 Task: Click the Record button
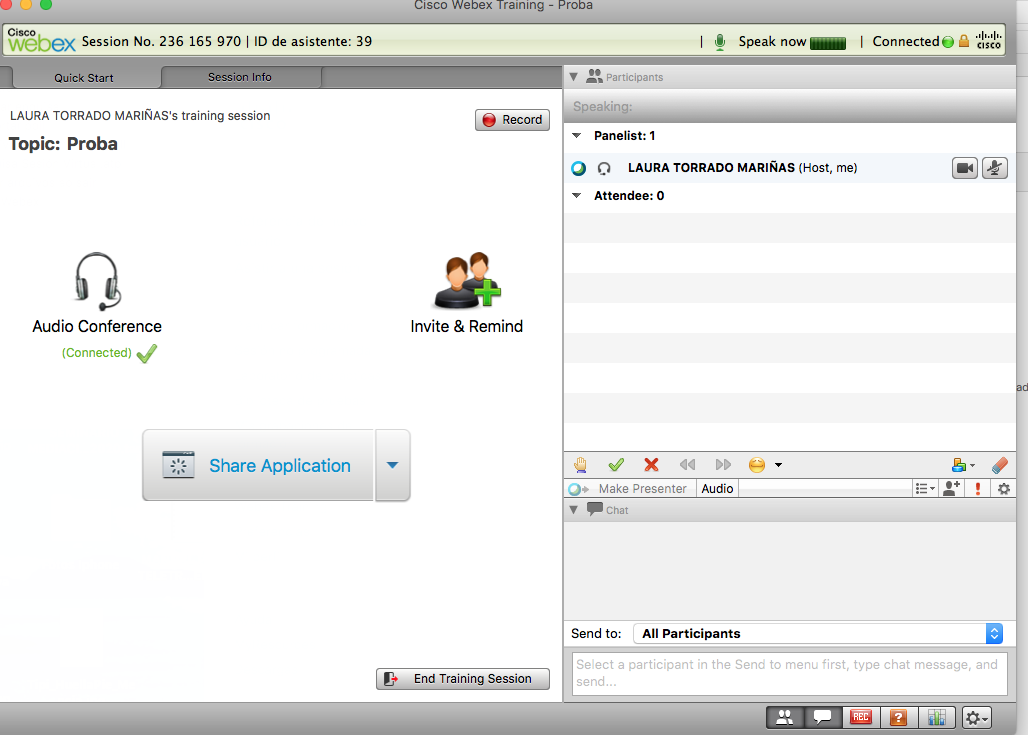click(x=512, y=120)
